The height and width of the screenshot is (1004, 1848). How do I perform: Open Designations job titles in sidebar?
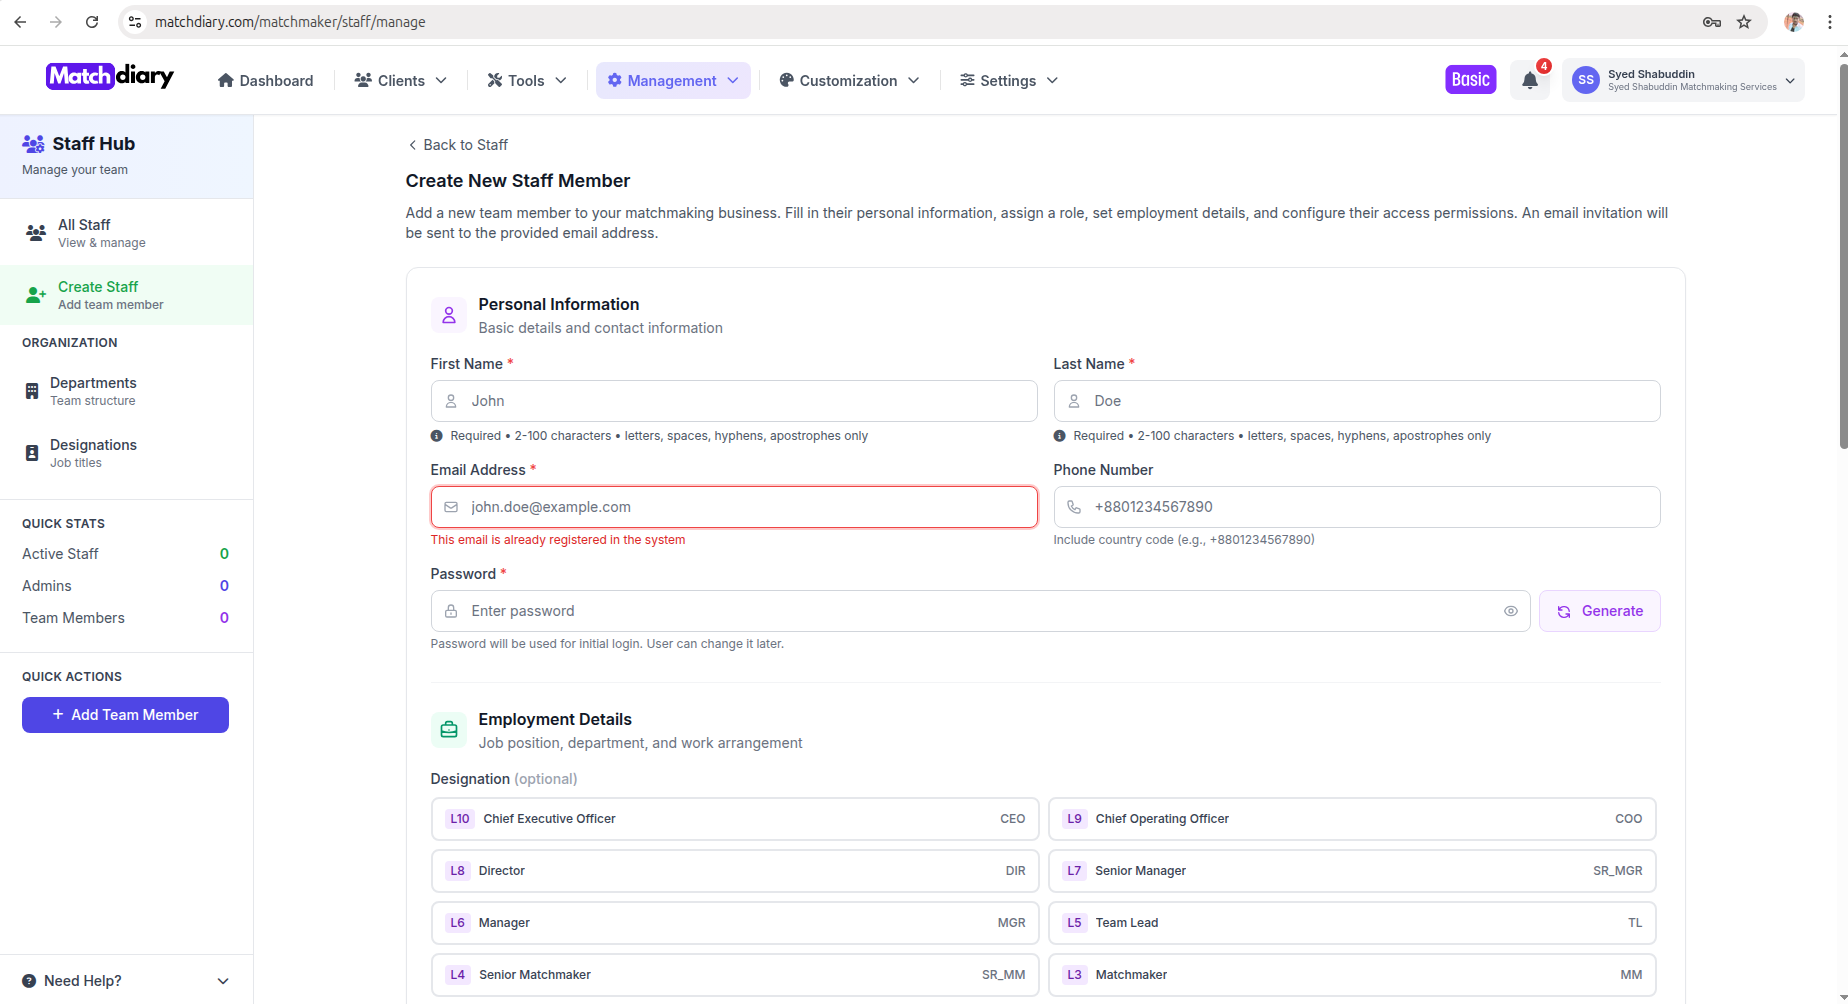click(x=93, y=453)
